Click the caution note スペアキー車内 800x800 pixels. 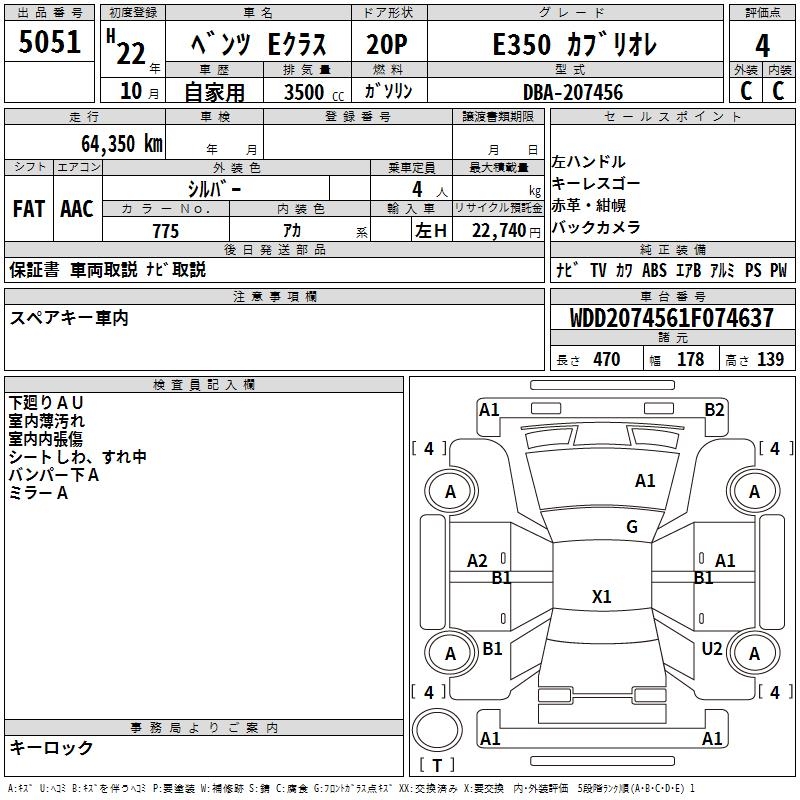(69, 318)
